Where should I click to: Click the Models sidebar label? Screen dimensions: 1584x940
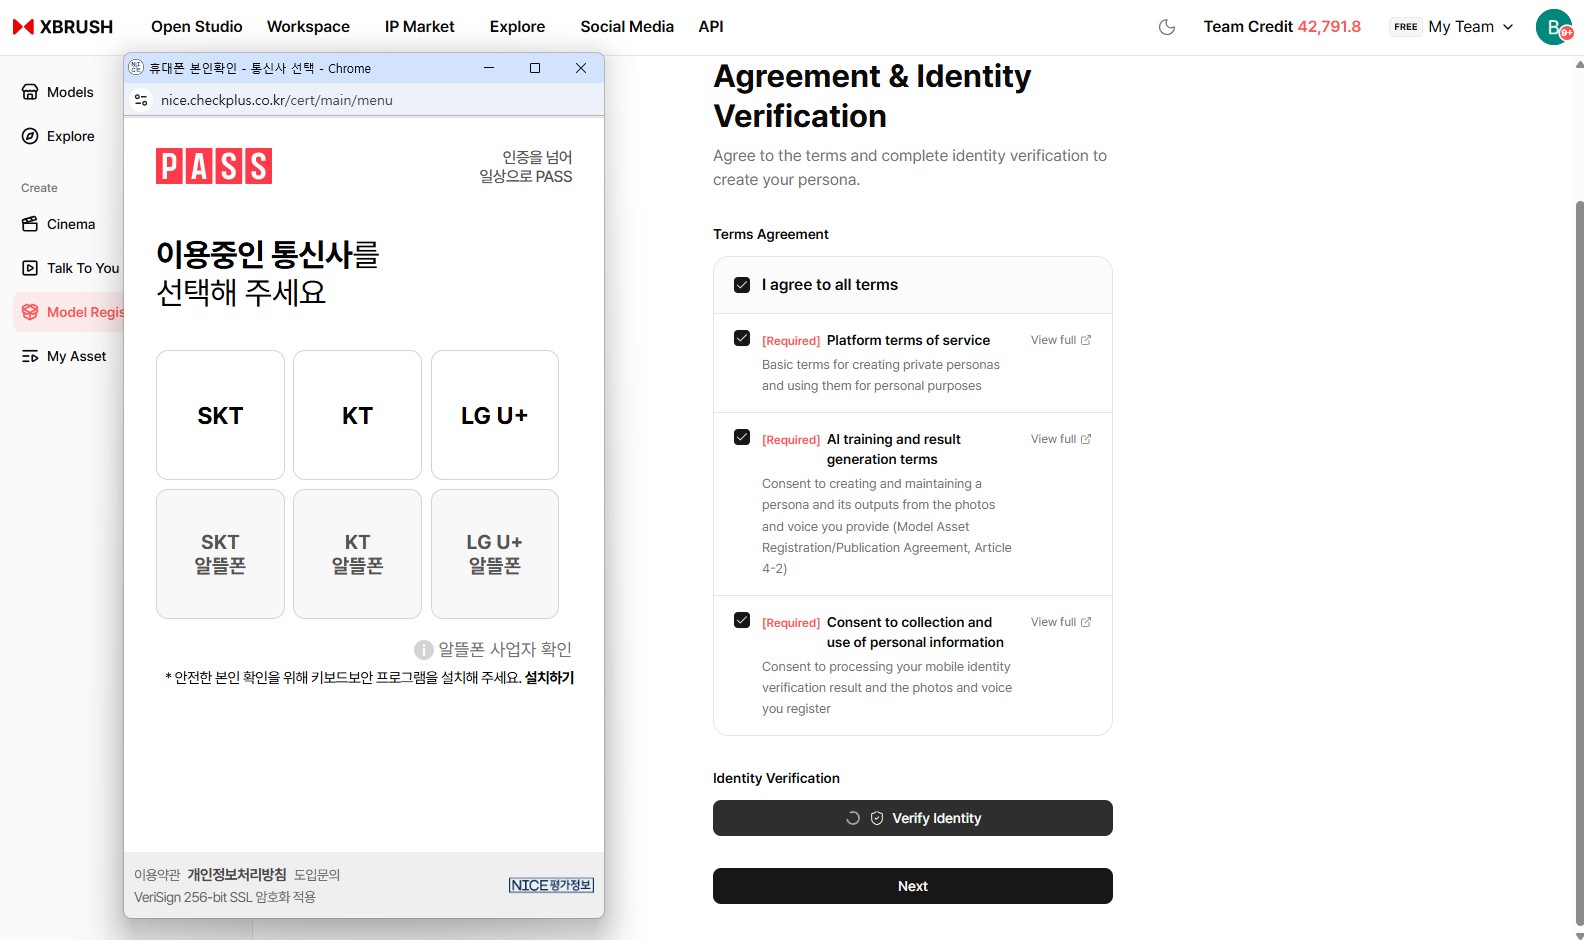(70, 92)
